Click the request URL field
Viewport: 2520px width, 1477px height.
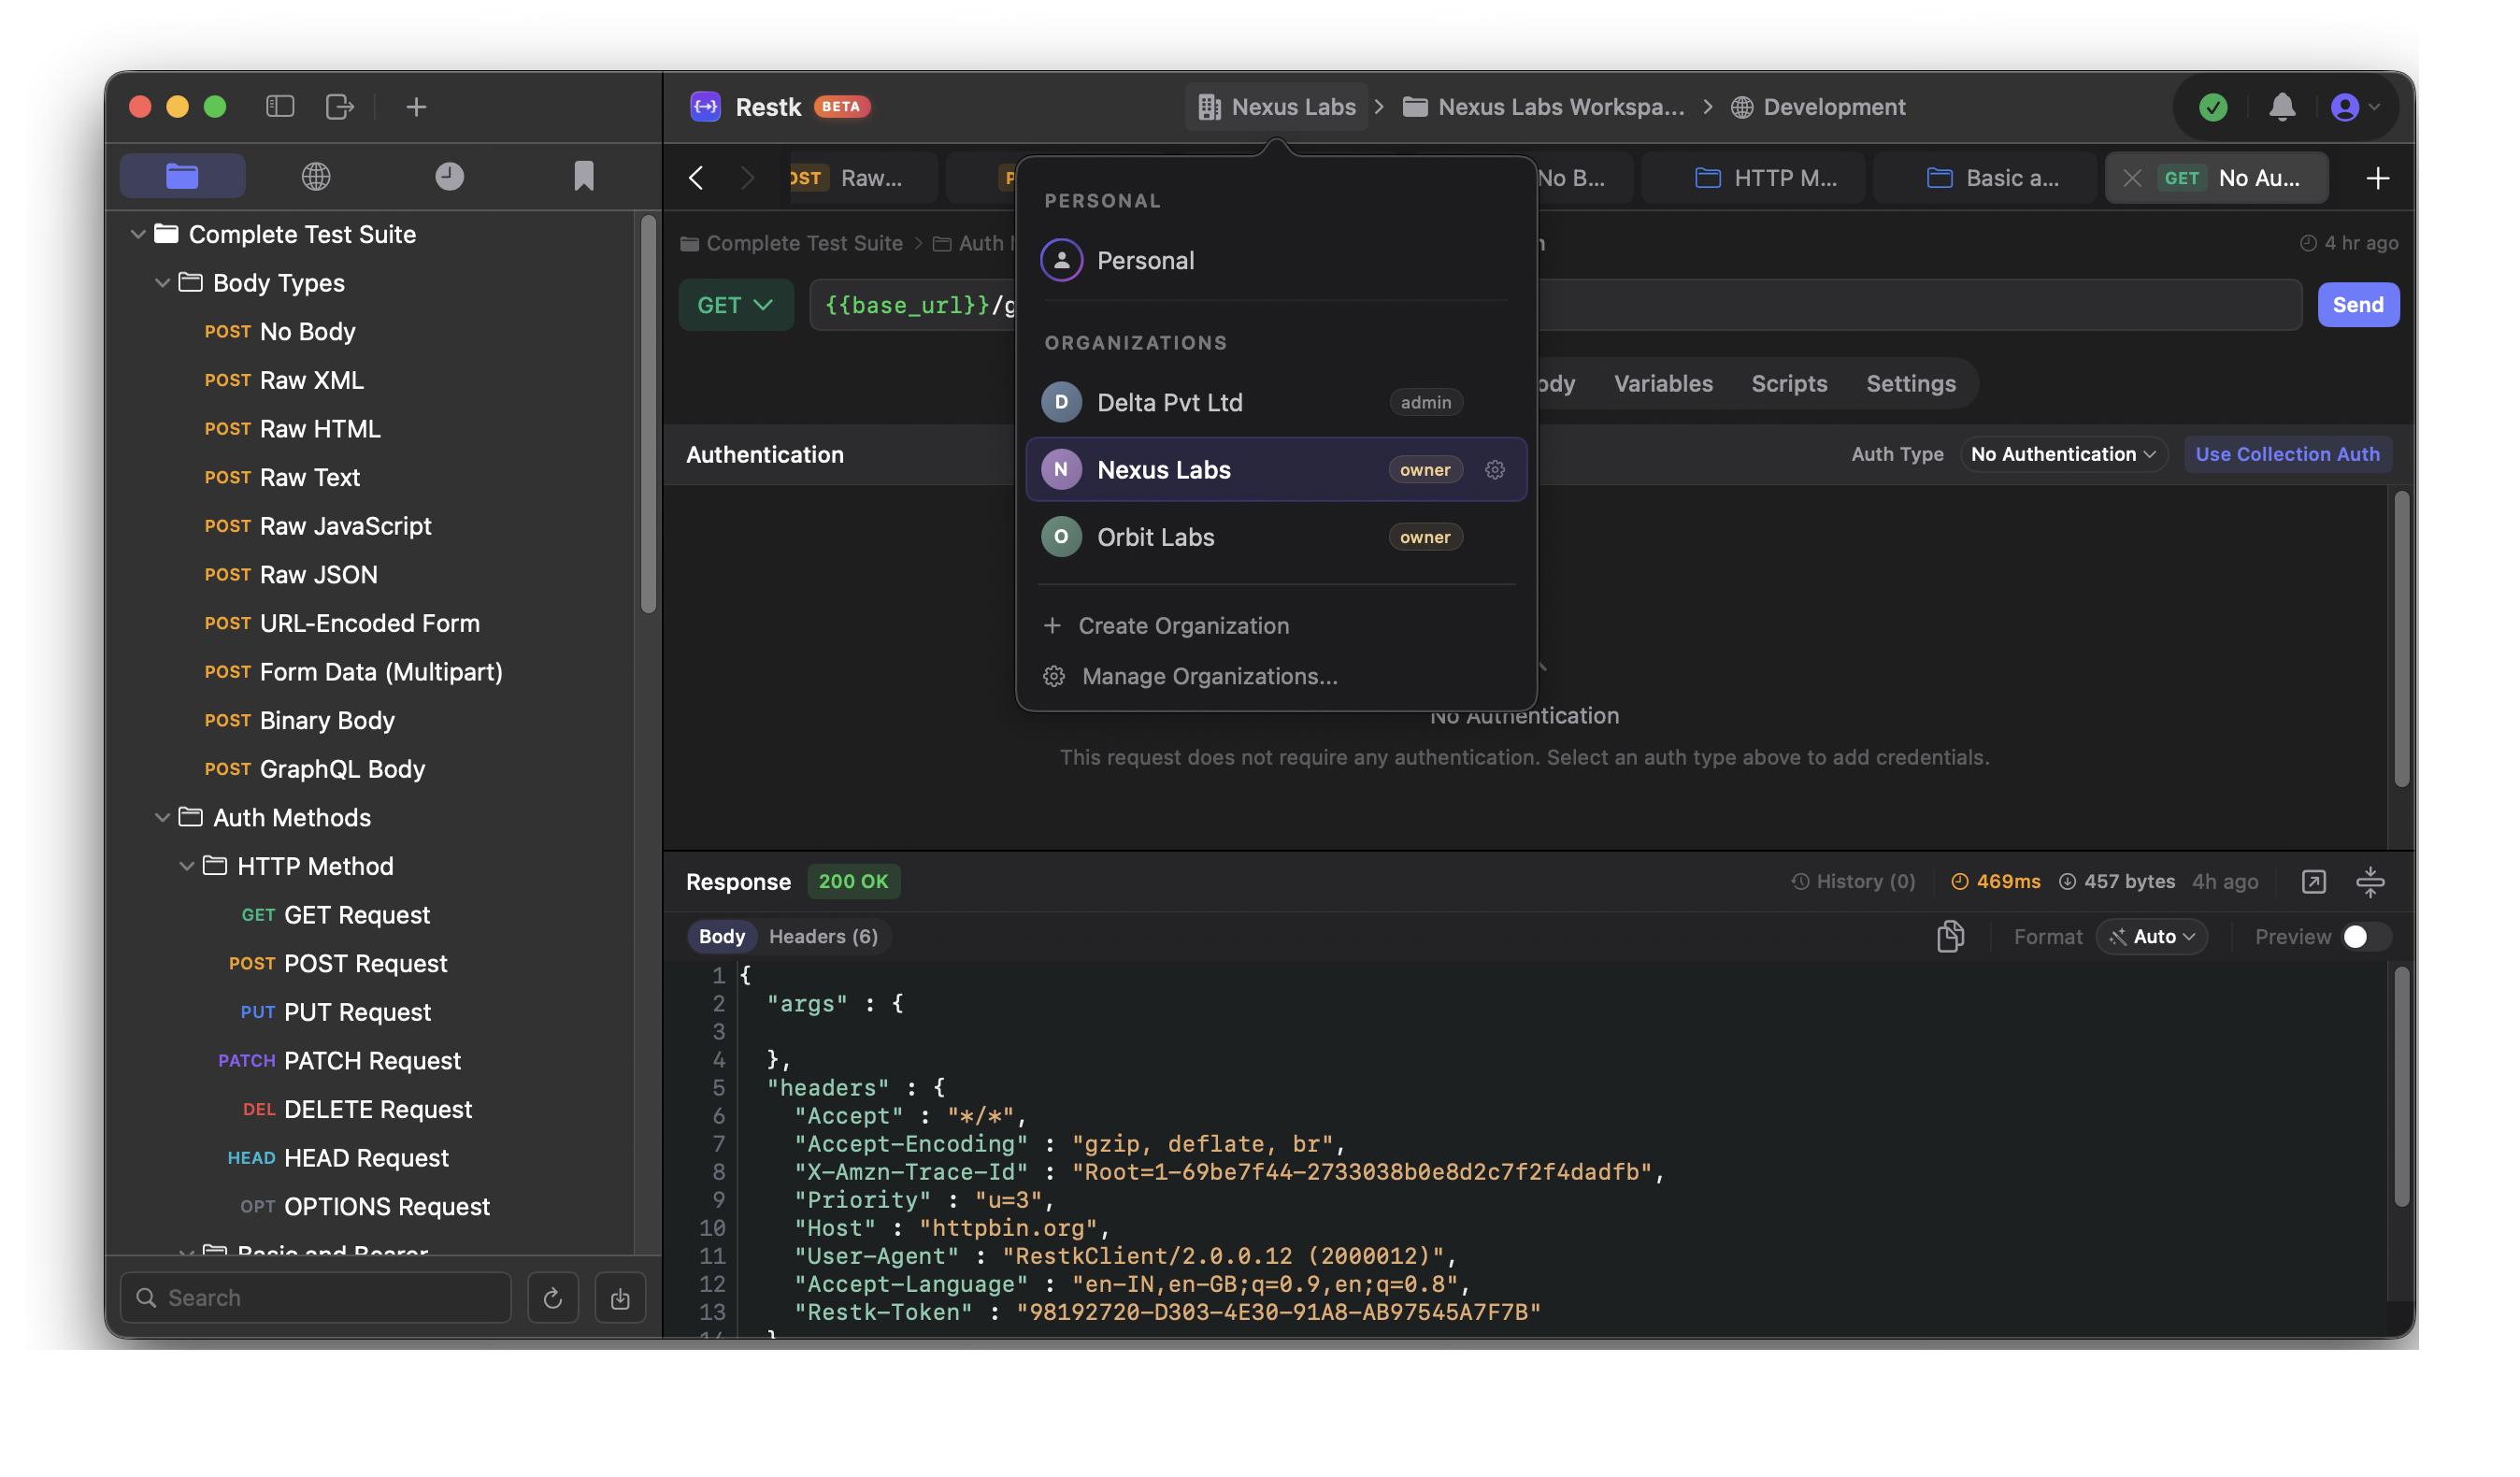coord(1555,305)
